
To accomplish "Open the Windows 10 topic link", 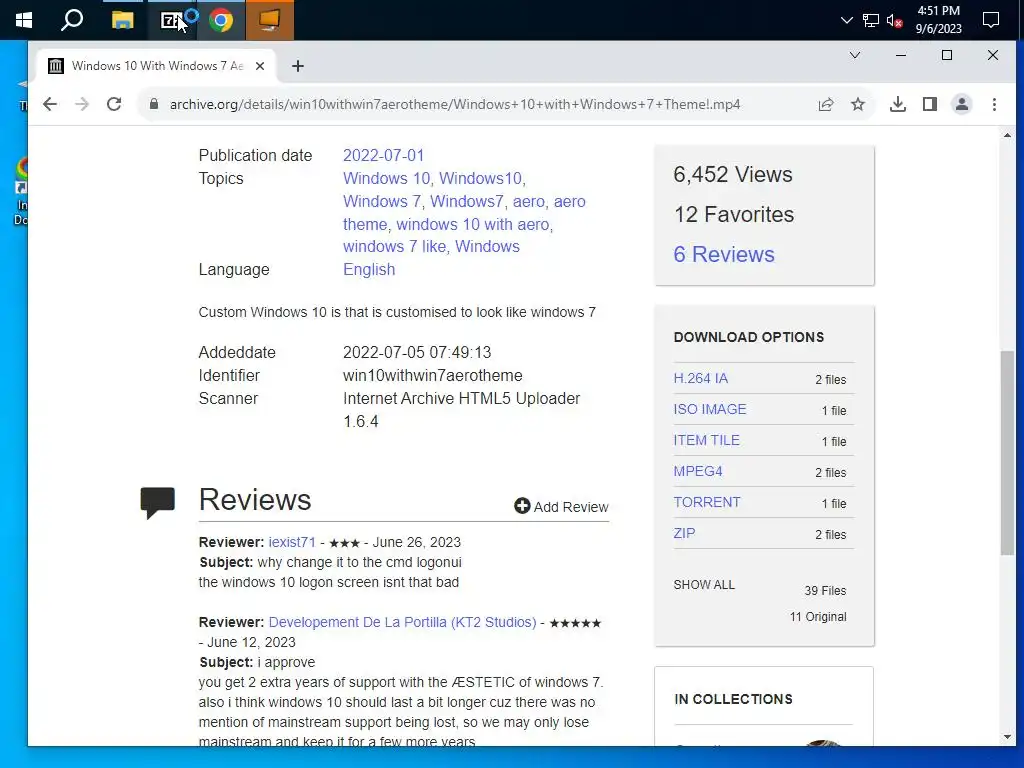I will tap(387, 178).
